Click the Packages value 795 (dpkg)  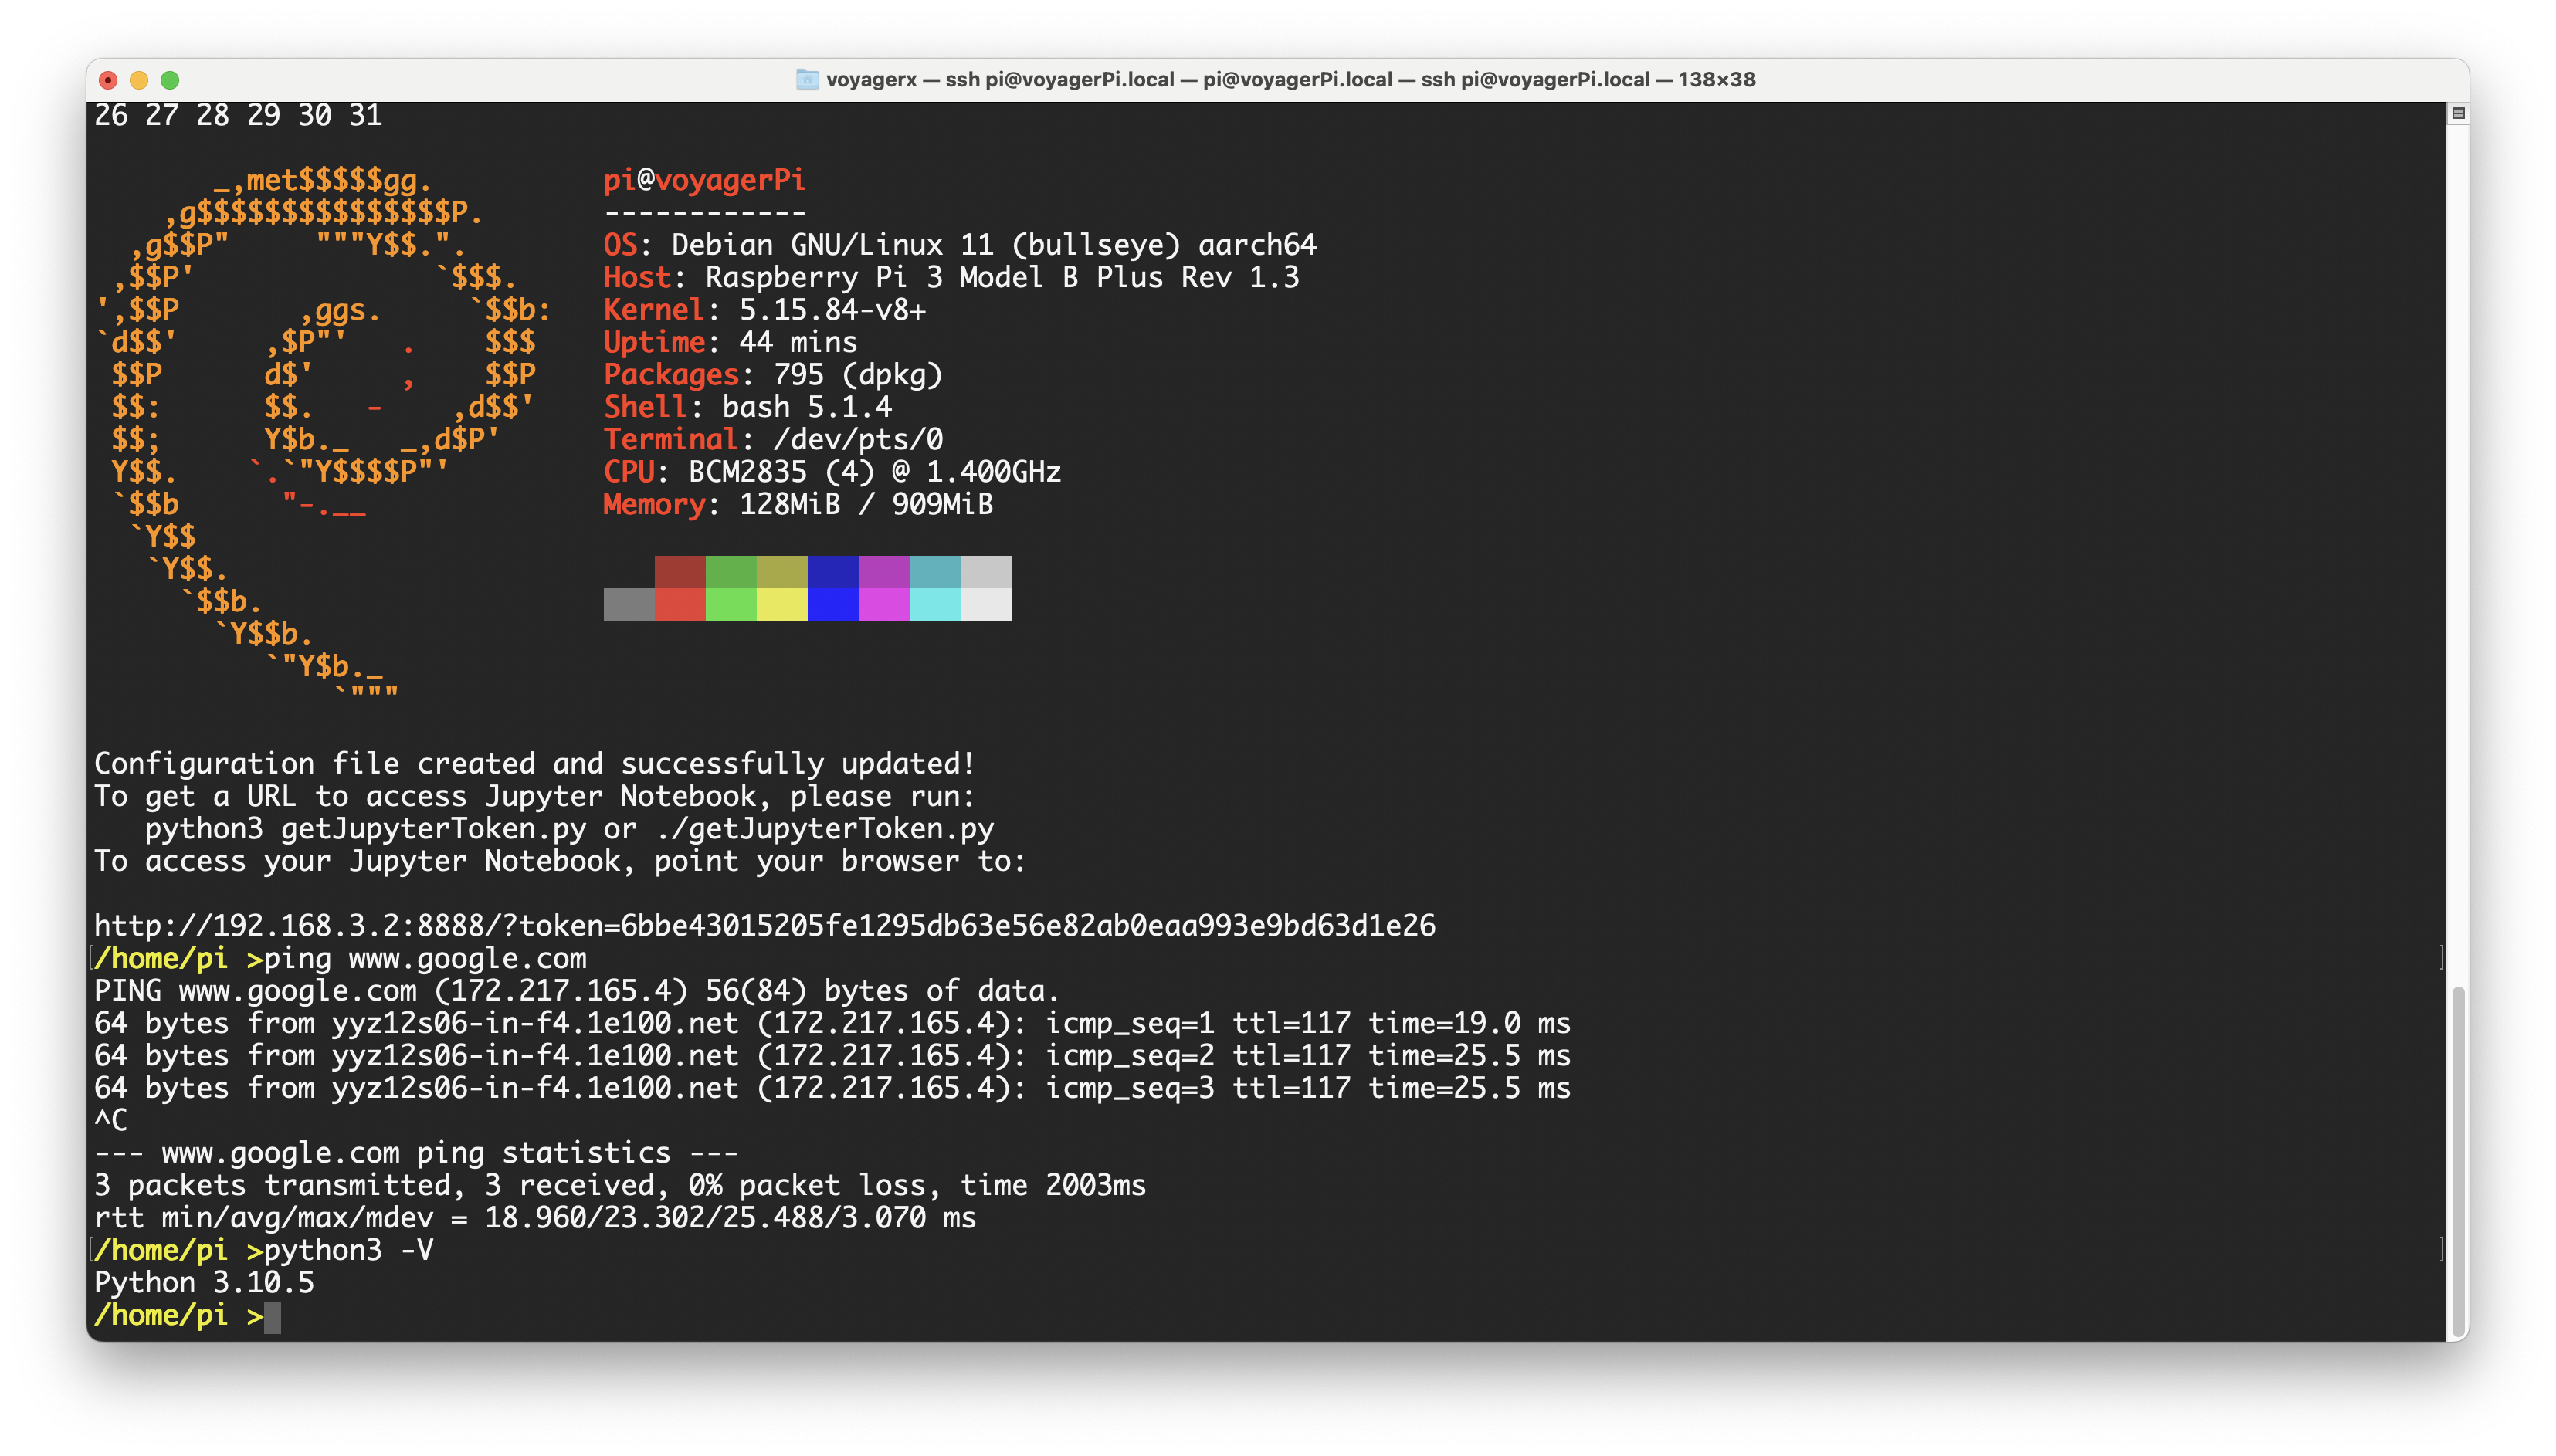pyautogui.click(x=858, y=374)
